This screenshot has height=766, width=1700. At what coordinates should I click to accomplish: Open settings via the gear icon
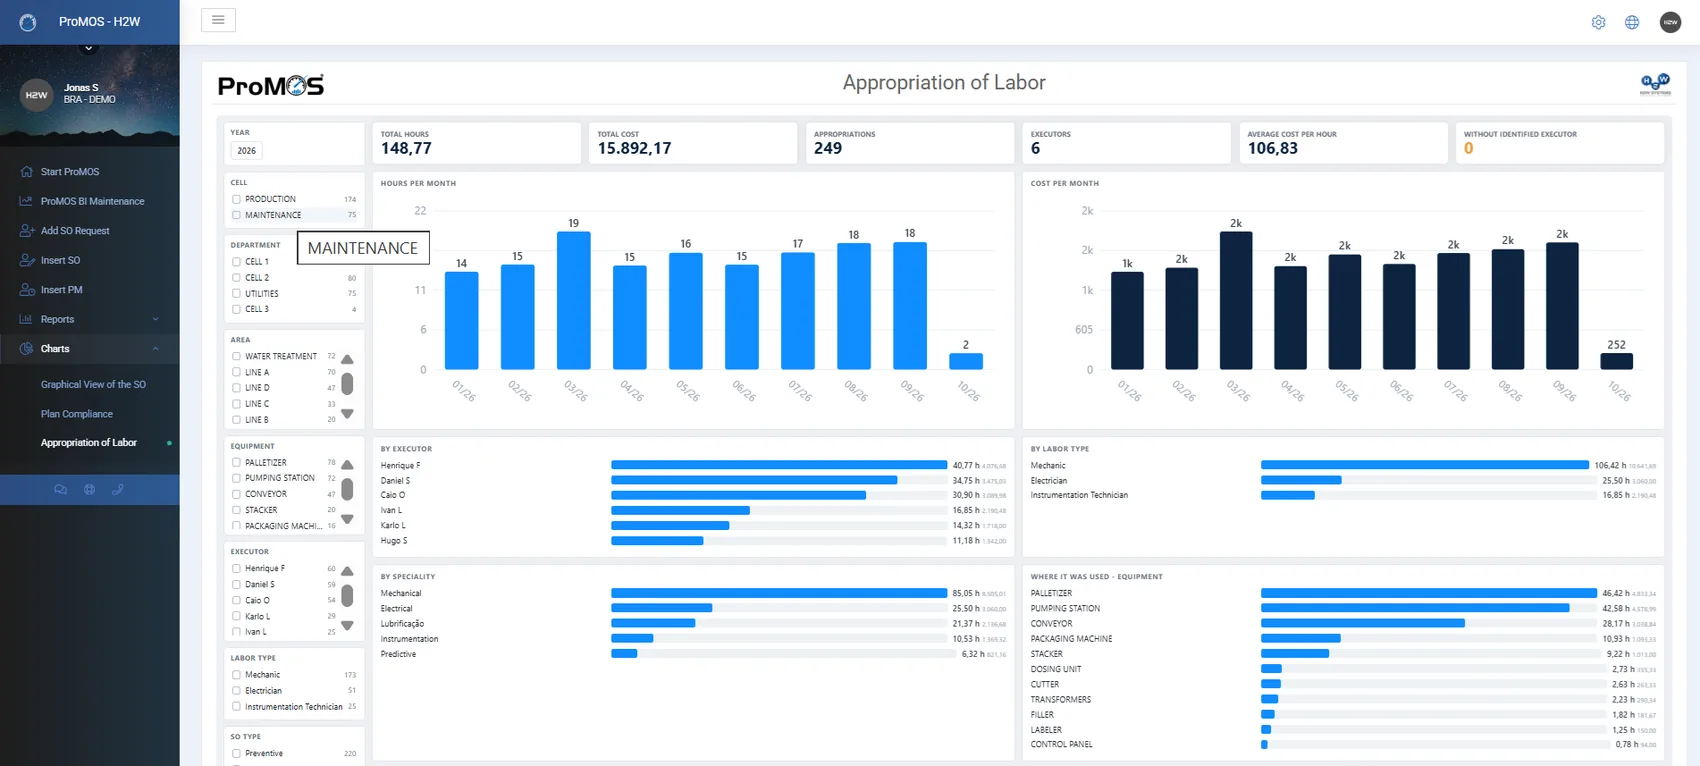point(1598,22)
